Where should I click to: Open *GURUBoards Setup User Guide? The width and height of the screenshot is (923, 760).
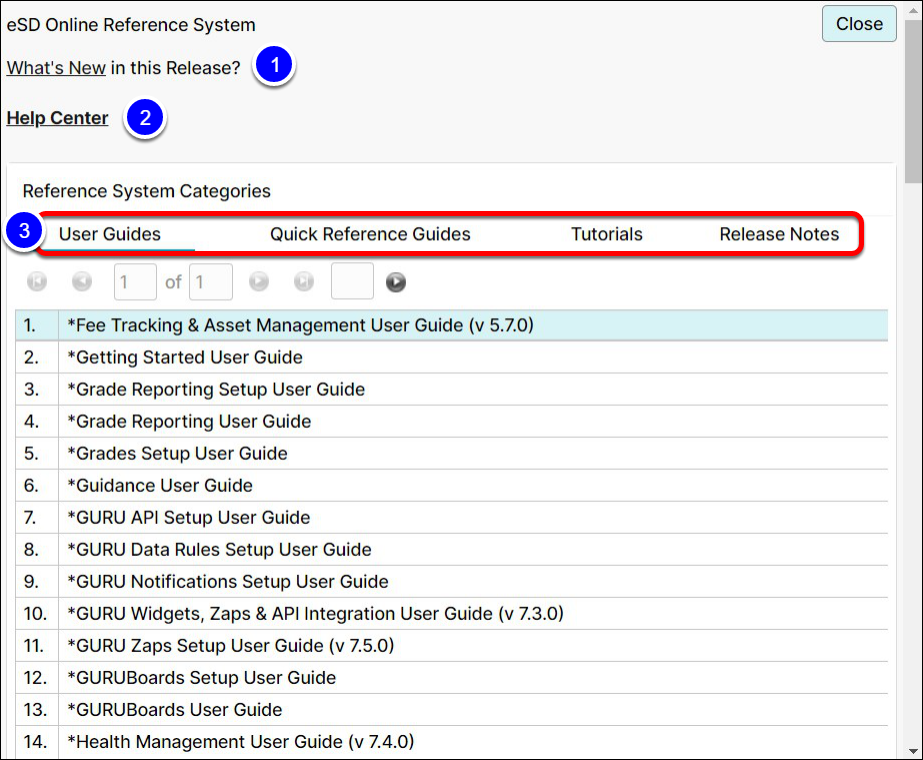tap(451, 678)
